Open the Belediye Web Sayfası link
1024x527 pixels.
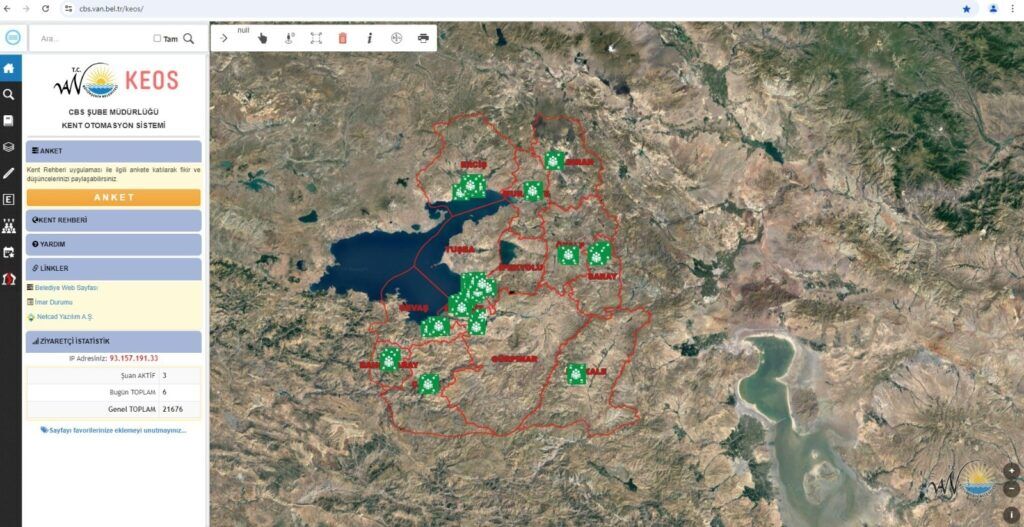point(67,287)
